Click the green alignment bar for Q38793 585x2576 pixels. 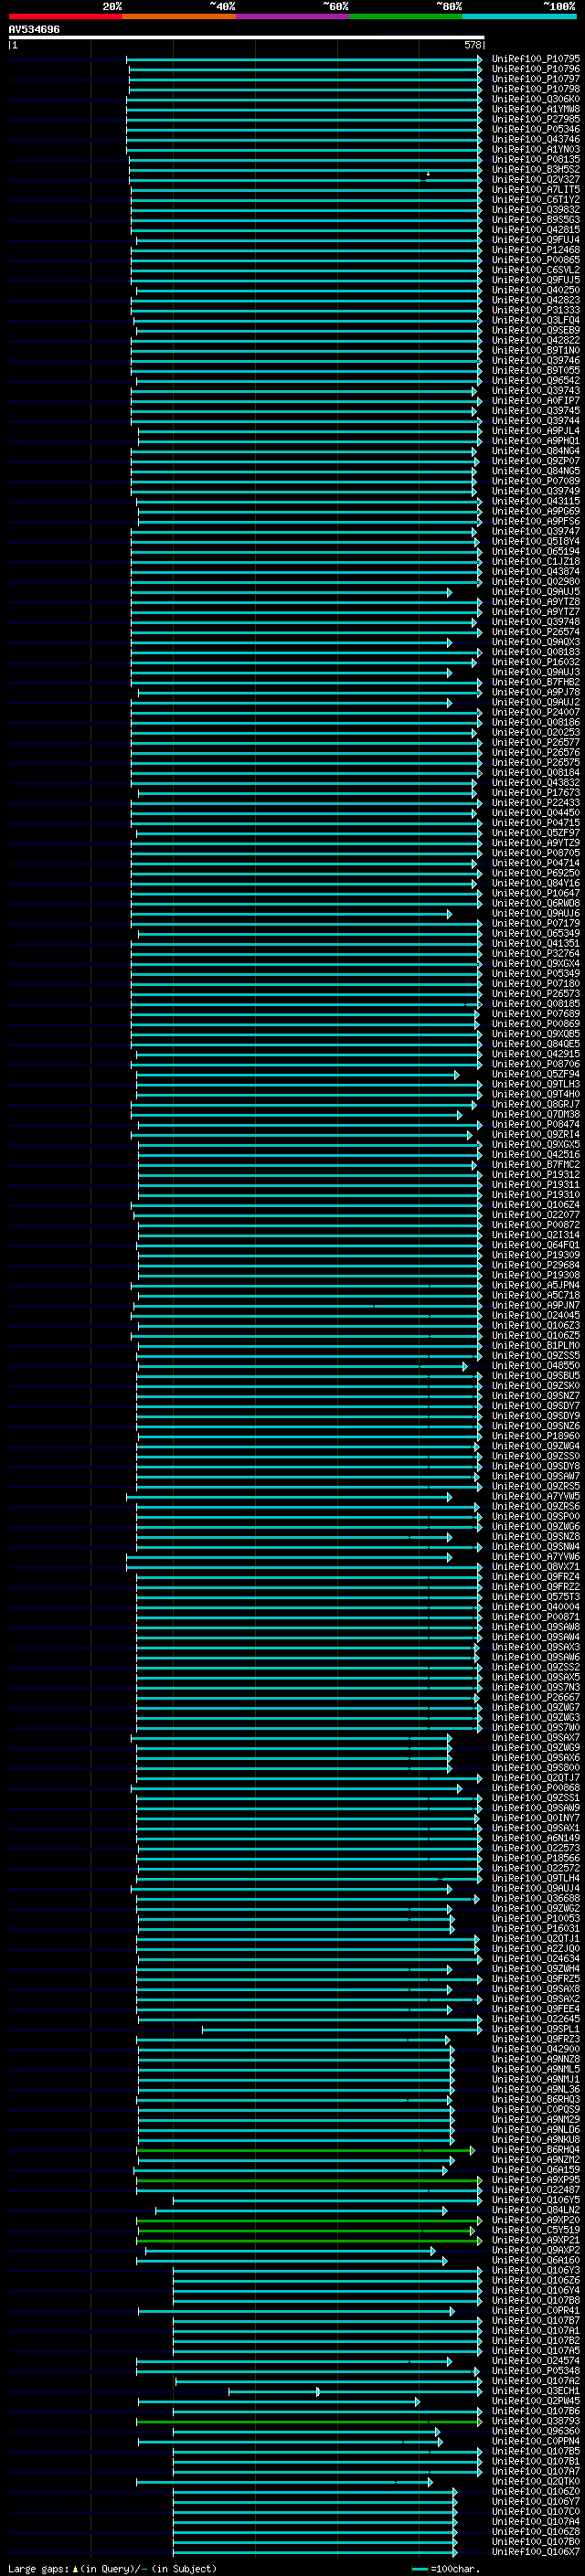(x=308, y=2422)
